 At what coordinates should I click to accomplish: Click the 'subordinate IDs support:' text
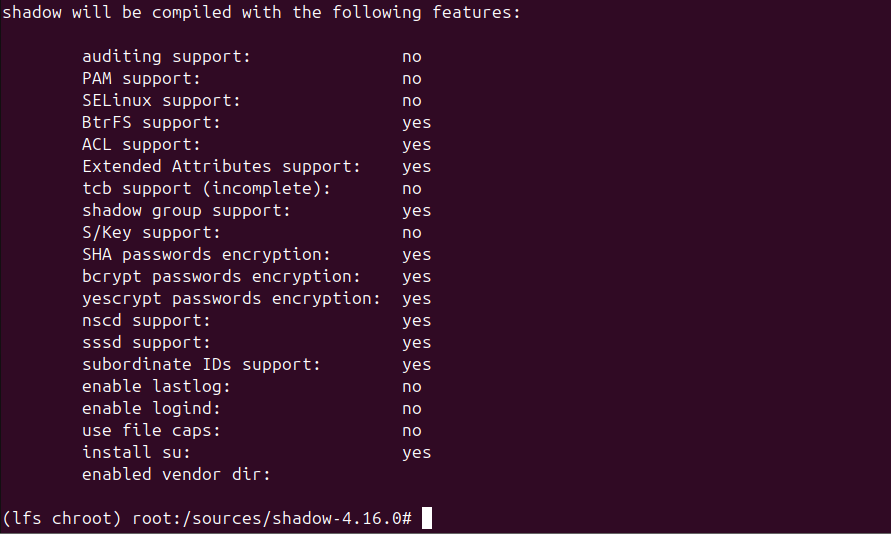(x=201, y=365)
